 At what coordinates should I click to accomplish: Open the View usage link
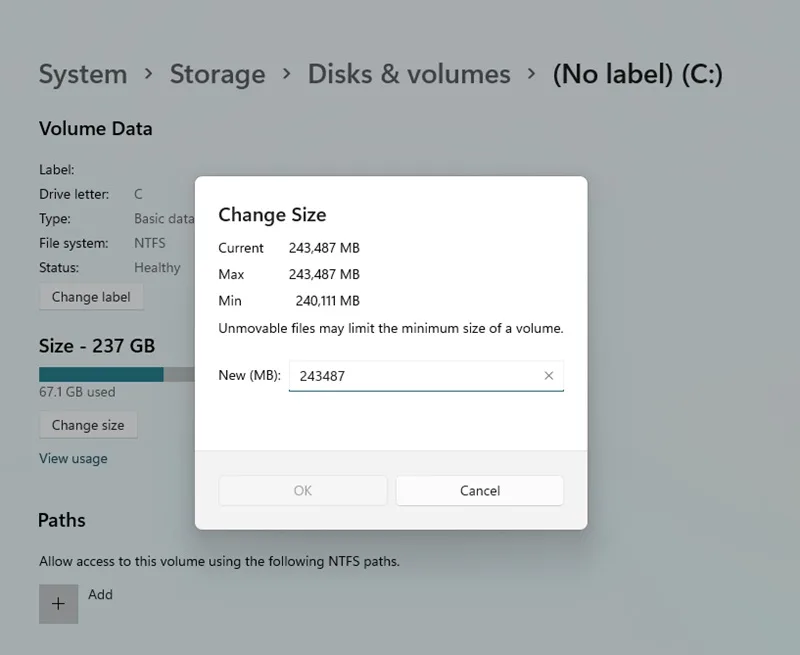pos(73,458)
